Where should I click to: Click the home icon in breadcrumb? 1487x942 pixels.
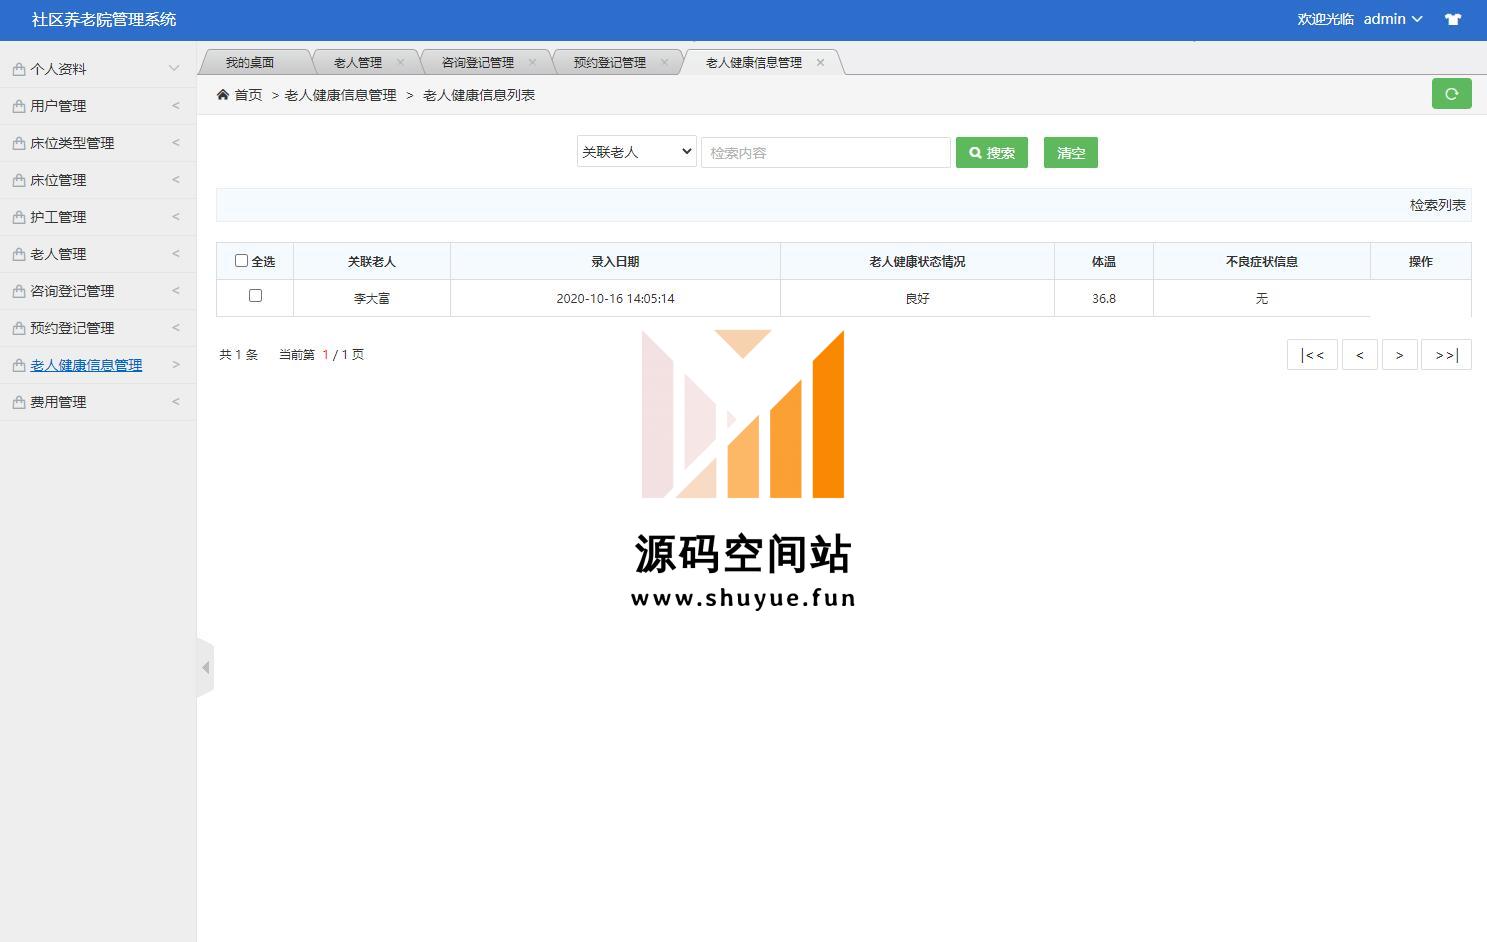pos(223,95)
